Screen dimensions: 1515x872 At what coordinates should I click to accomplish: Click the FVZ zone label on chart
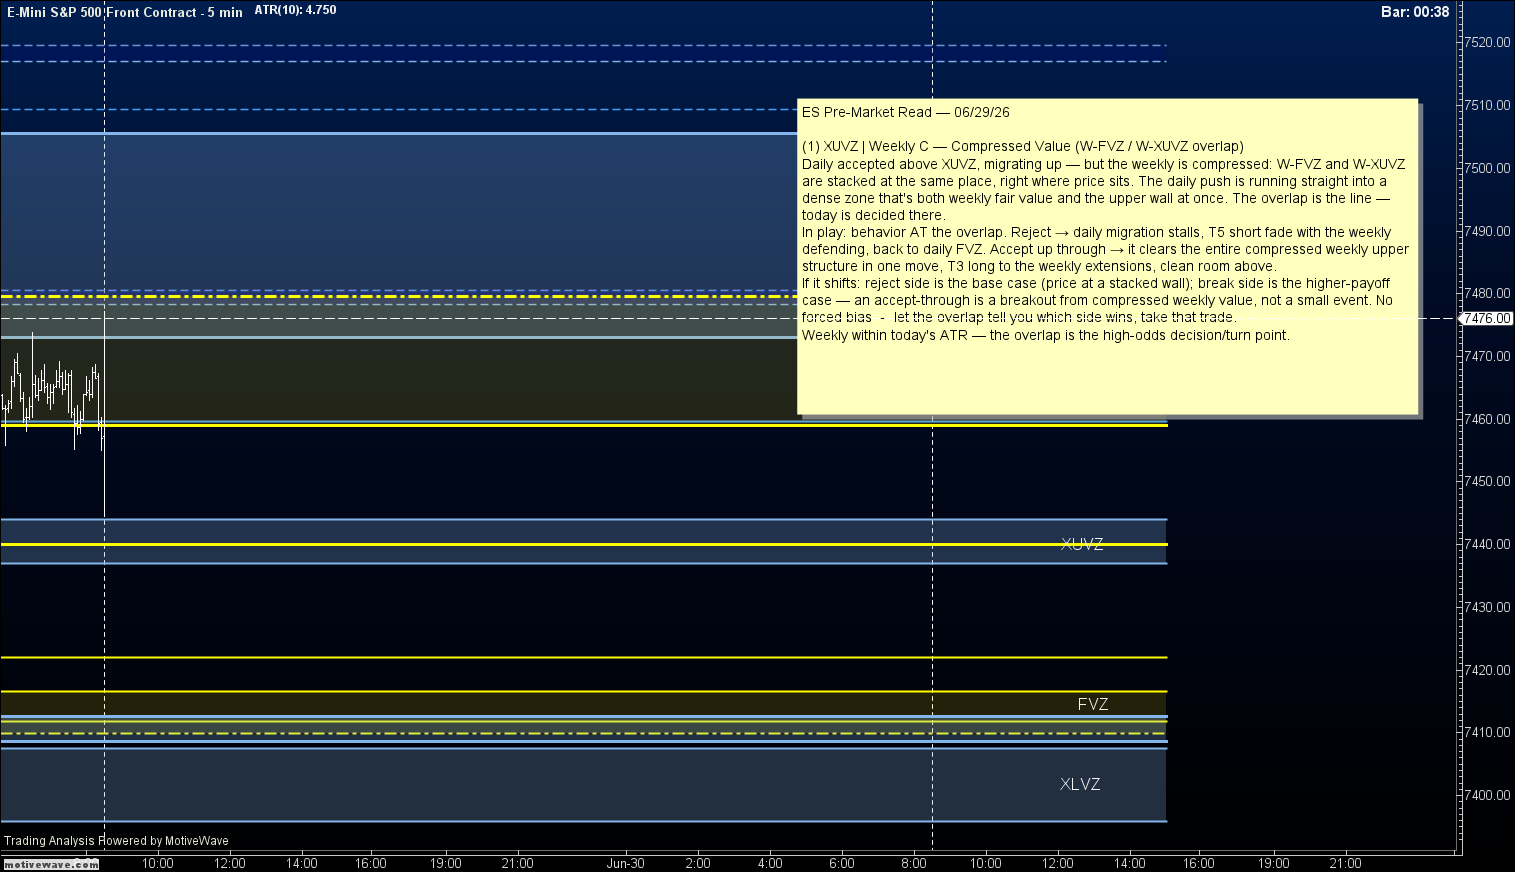(x=1093, y=704)
